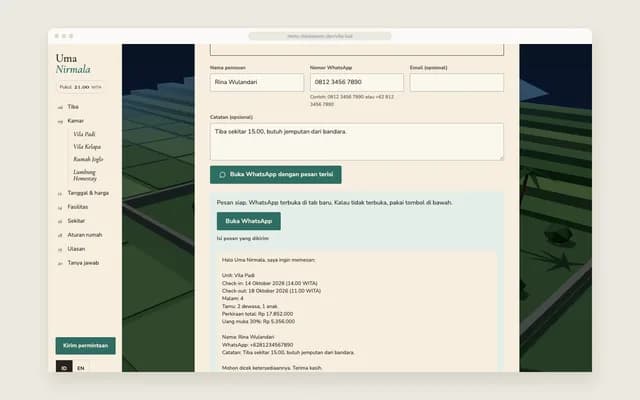Click the 'Pesan siap' status message
The height and width of the screenshot is (400, 640).
pyautogui.click(x=335, y=203)
